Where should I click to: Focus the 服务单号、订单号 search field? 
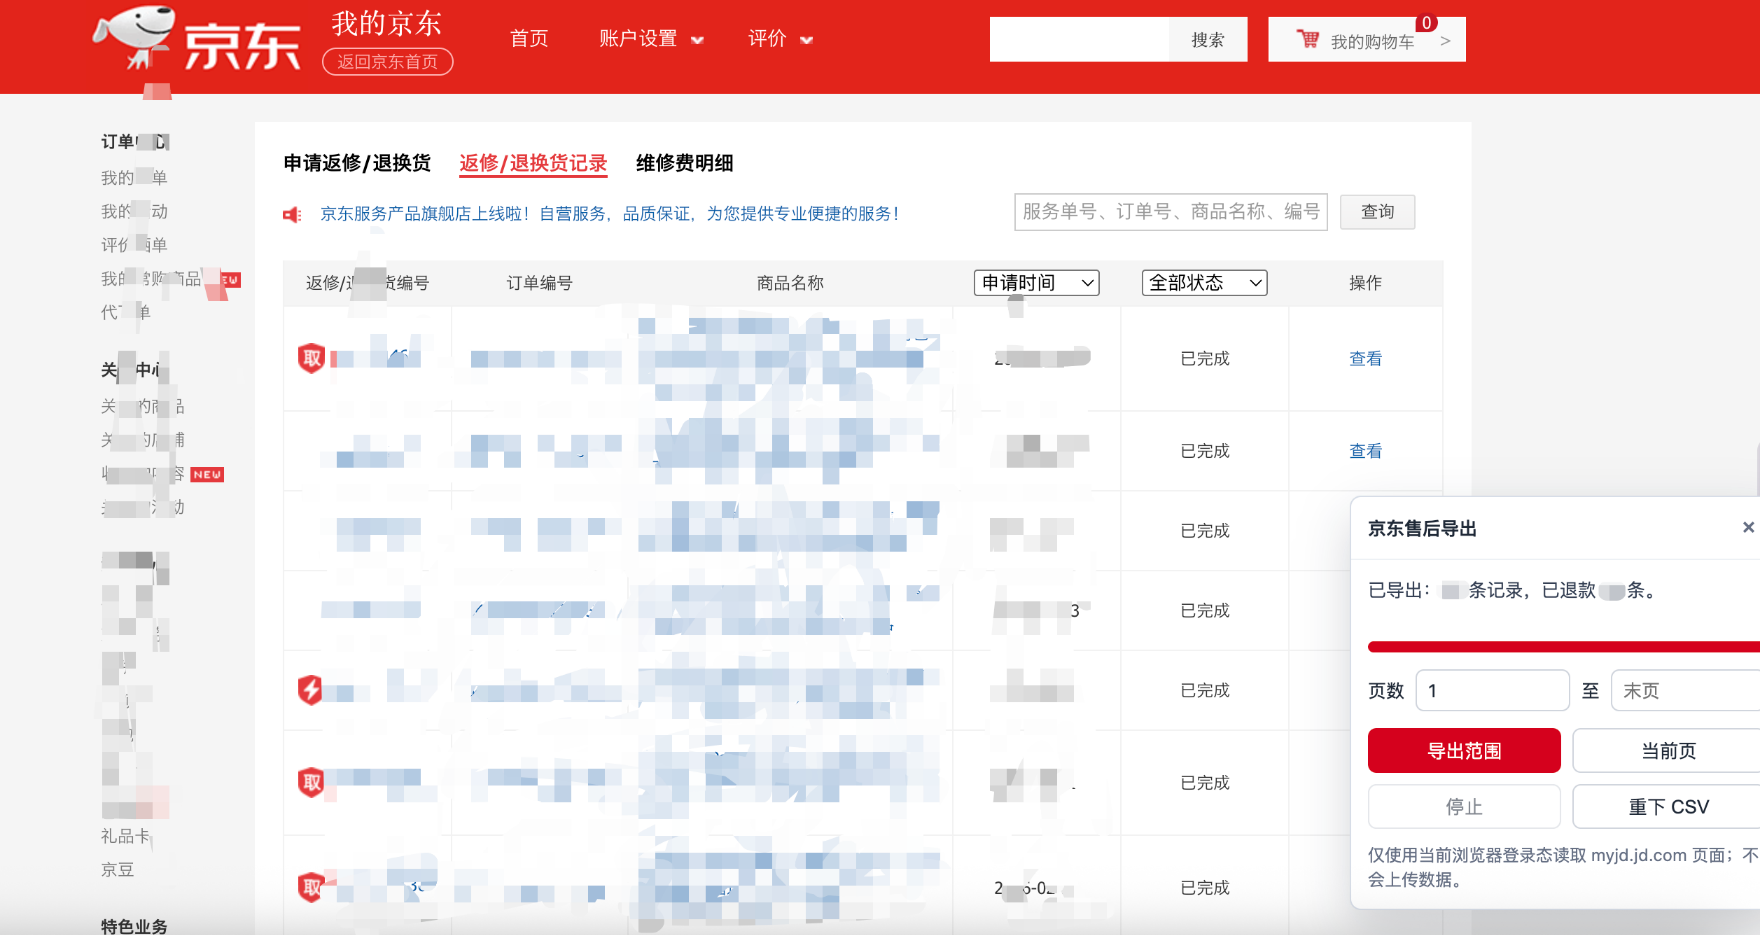tap(1171, 212)
